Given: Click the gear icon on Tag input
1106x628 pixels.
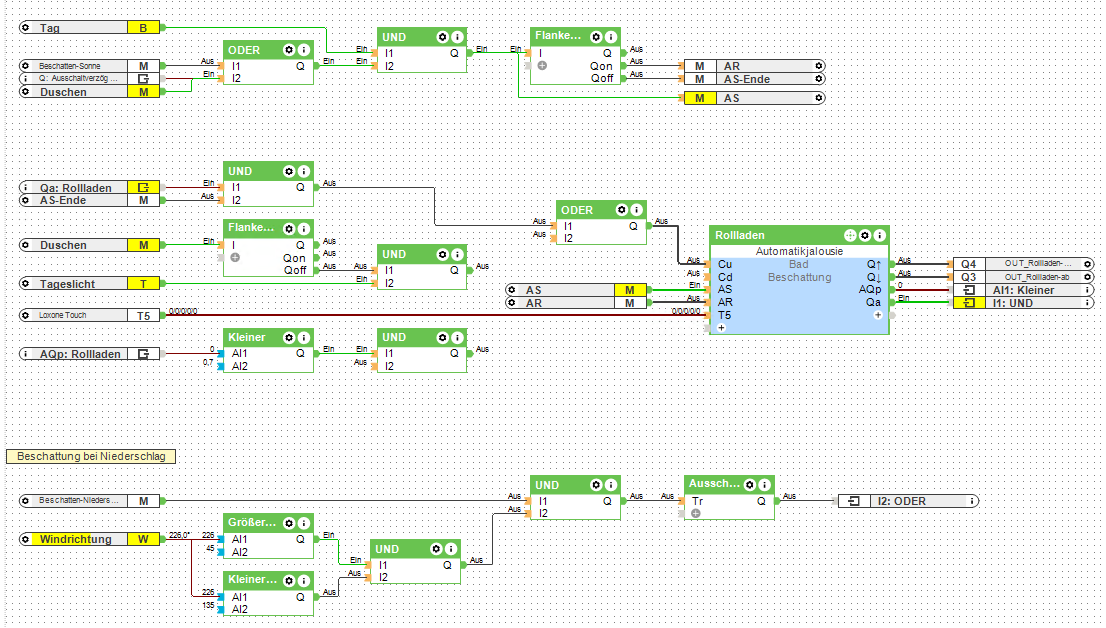Looking at the screenshot, I should pyautogui.click(x=25, y=28).
